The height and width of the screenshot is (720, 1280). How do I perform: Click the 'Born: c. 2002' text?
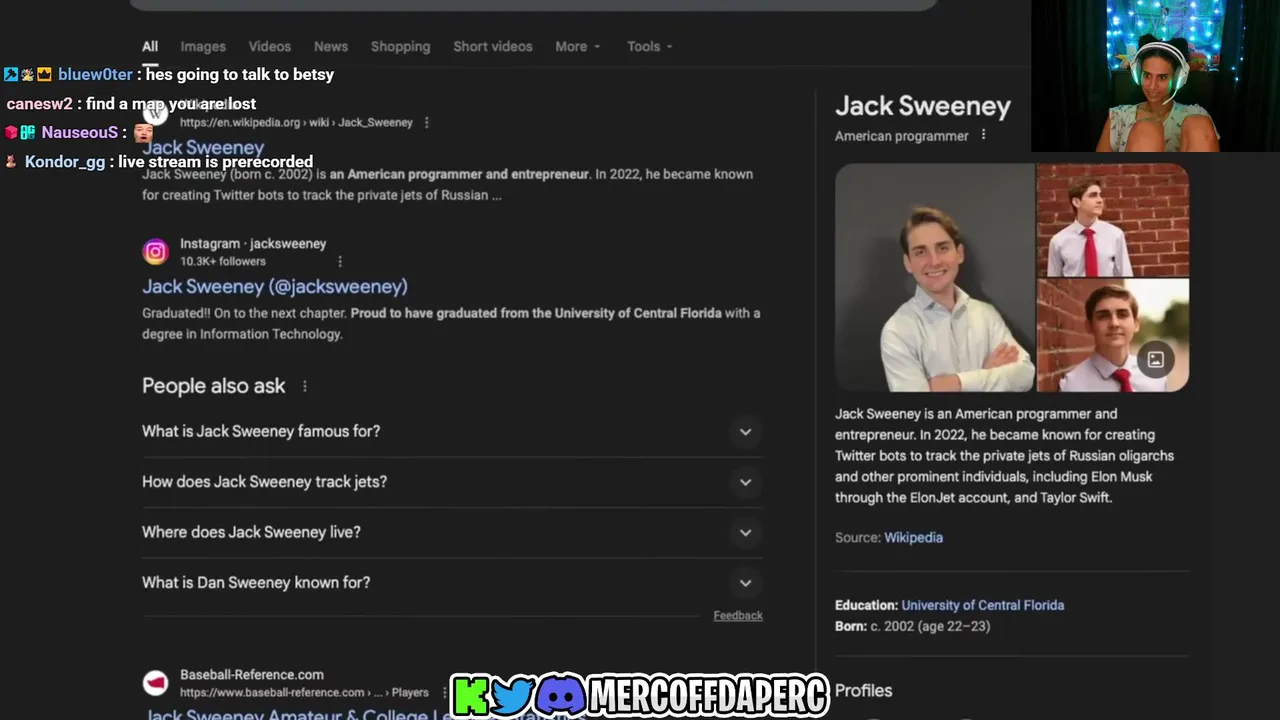click(x=912, y=626)
